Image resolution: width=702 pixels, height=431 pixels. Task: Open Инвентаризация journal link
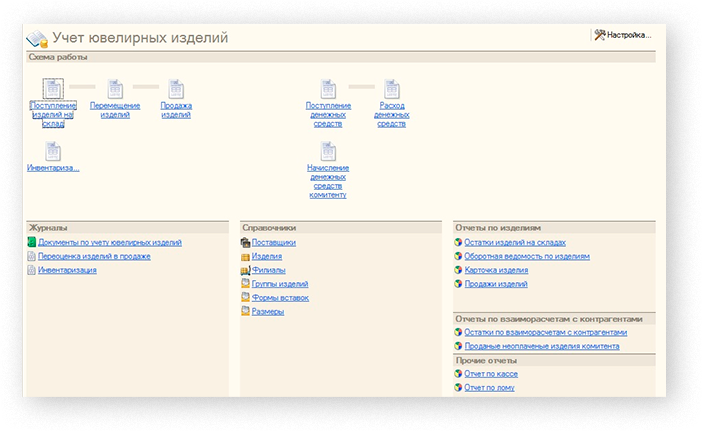pos(67,270)
